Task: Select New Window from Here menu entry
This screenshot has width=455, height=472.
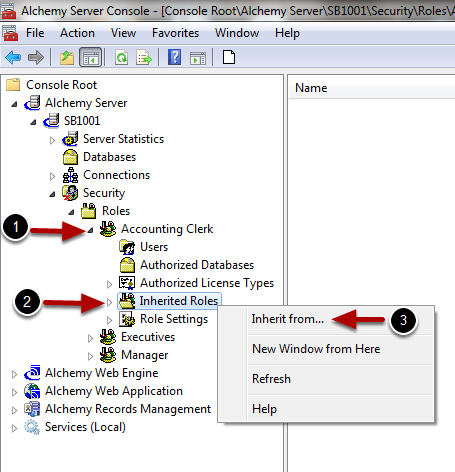Action: (316, 349)
